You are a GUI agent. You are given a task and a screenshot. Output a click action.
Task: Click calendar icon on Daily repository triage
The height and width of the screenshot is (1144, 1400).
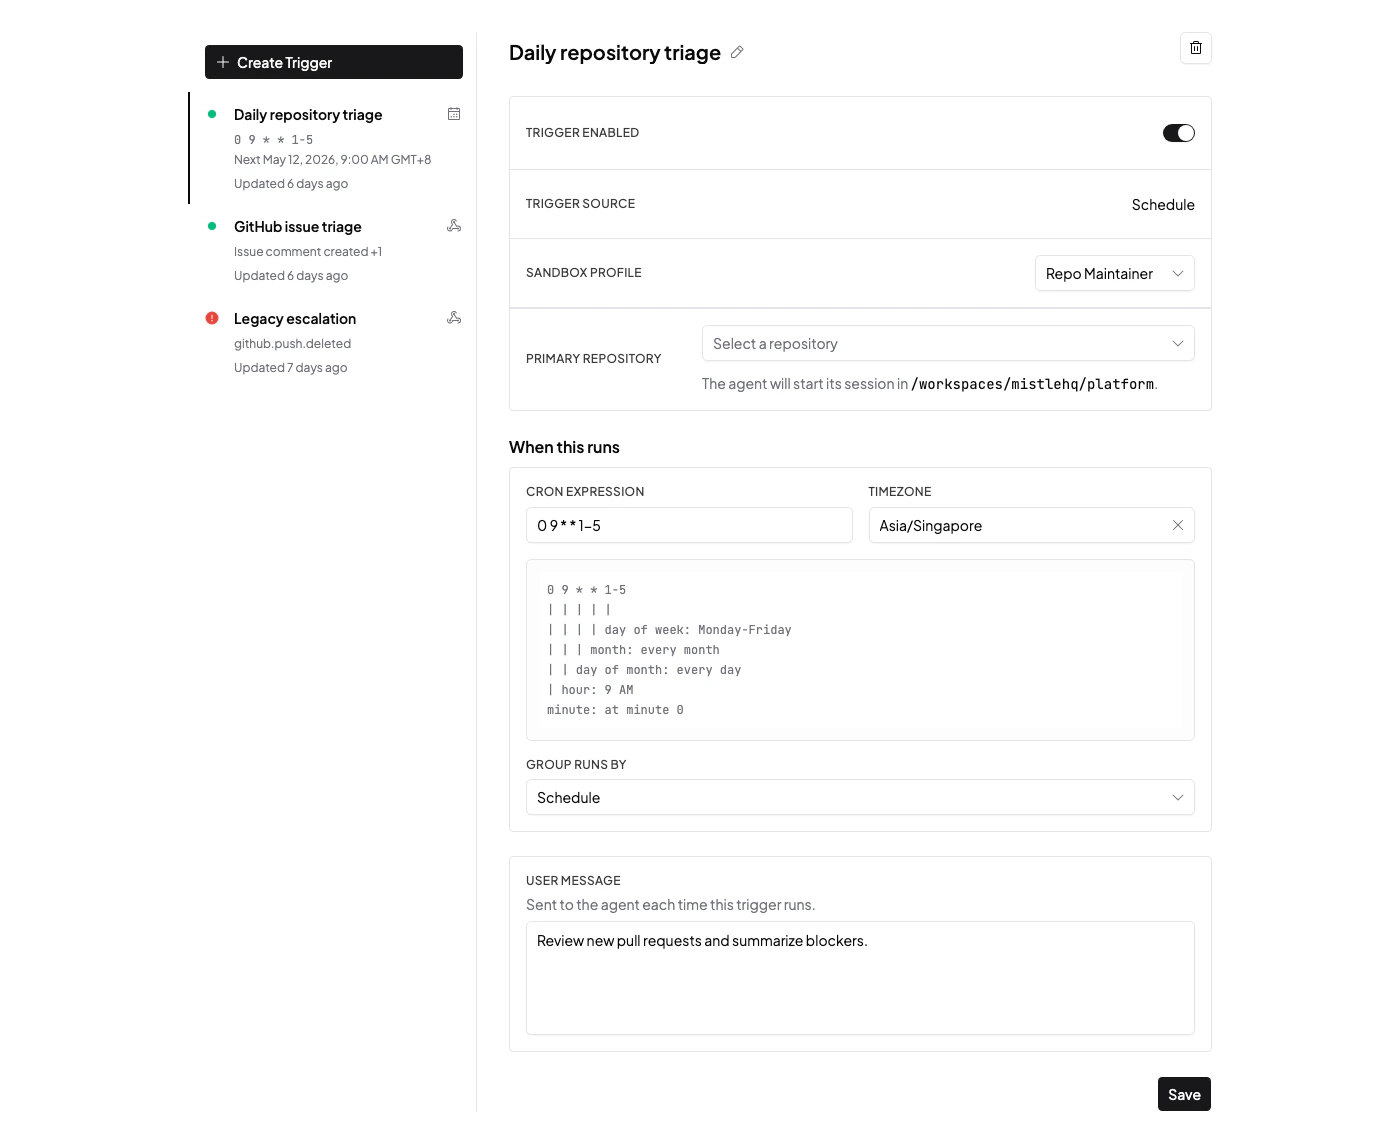(x=454, y=114)
